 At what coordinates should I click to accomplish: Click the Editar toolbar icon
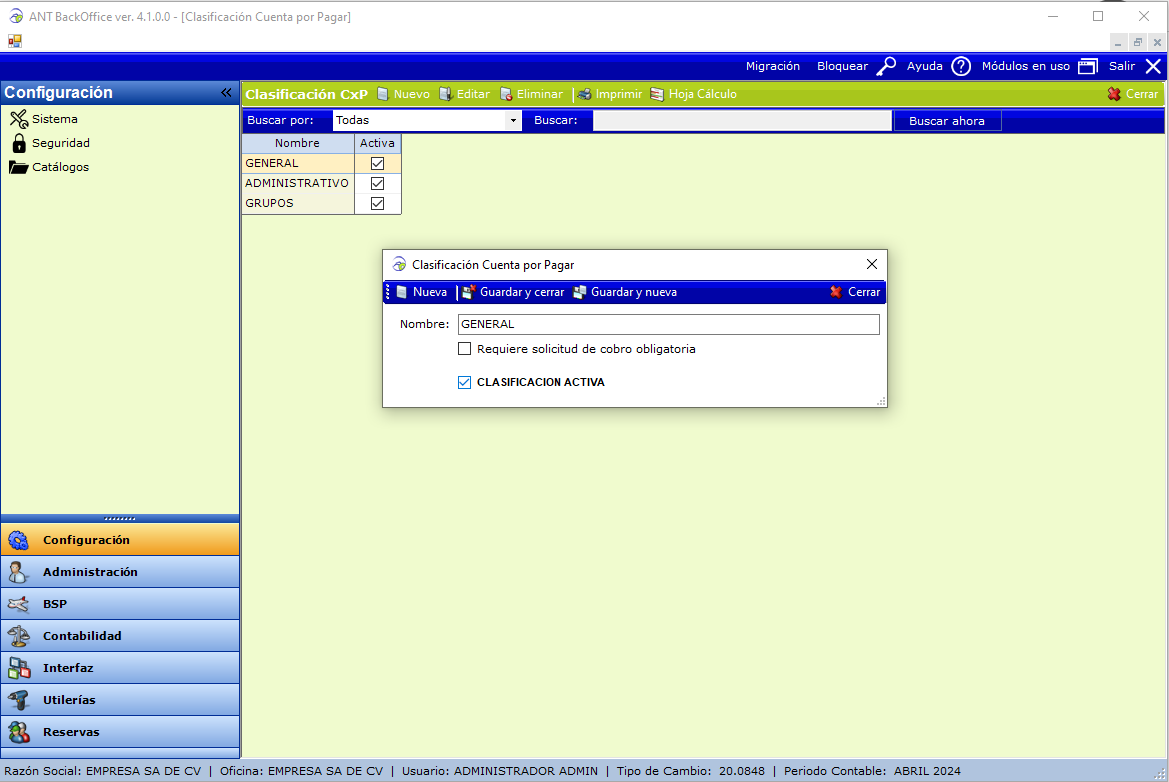coord(446,94)
